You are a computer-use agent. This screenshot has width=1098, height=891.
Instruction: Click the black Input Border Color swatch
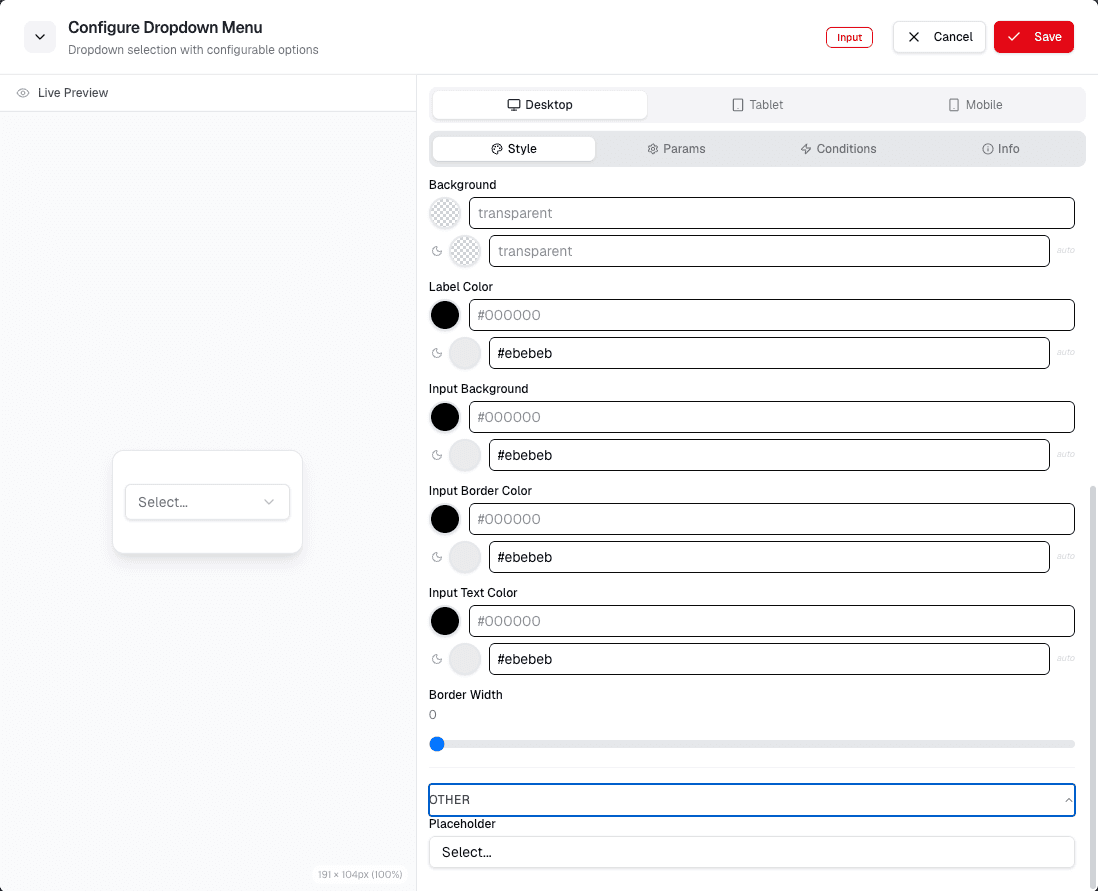(x=445, y=520)
